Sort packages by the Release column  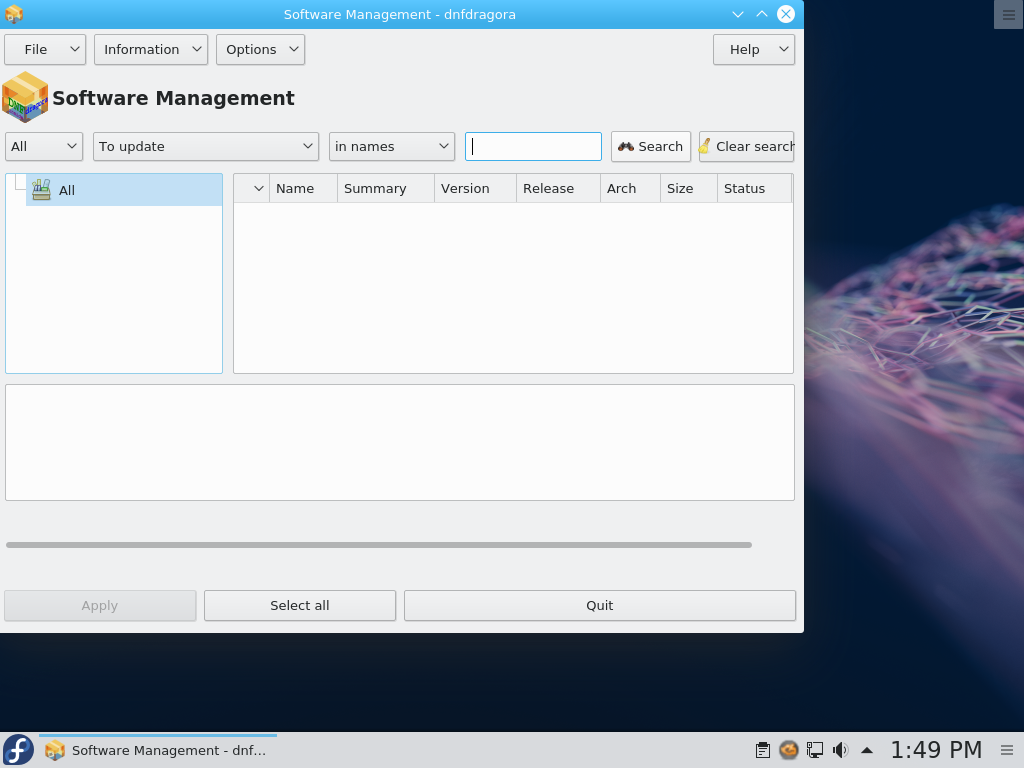(558, 189)
